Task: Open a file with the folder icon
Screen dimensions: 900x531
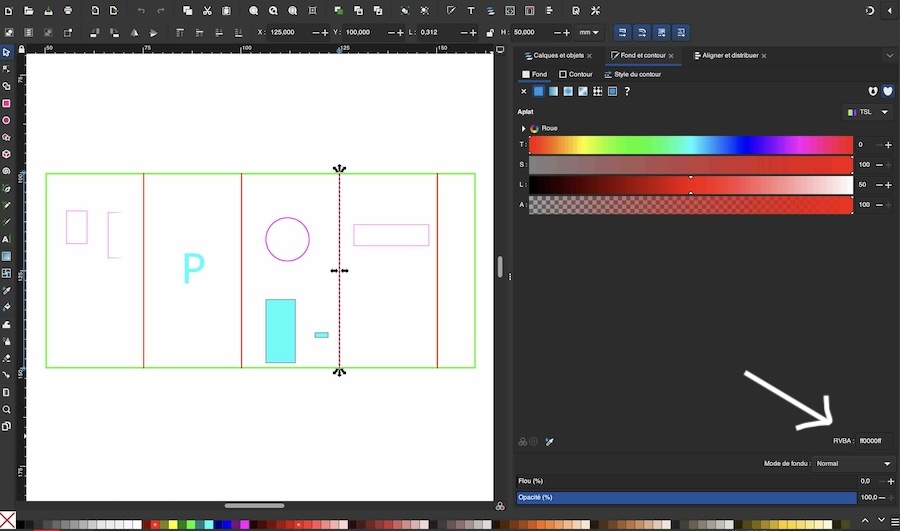Action: click(x=28, y=10)
